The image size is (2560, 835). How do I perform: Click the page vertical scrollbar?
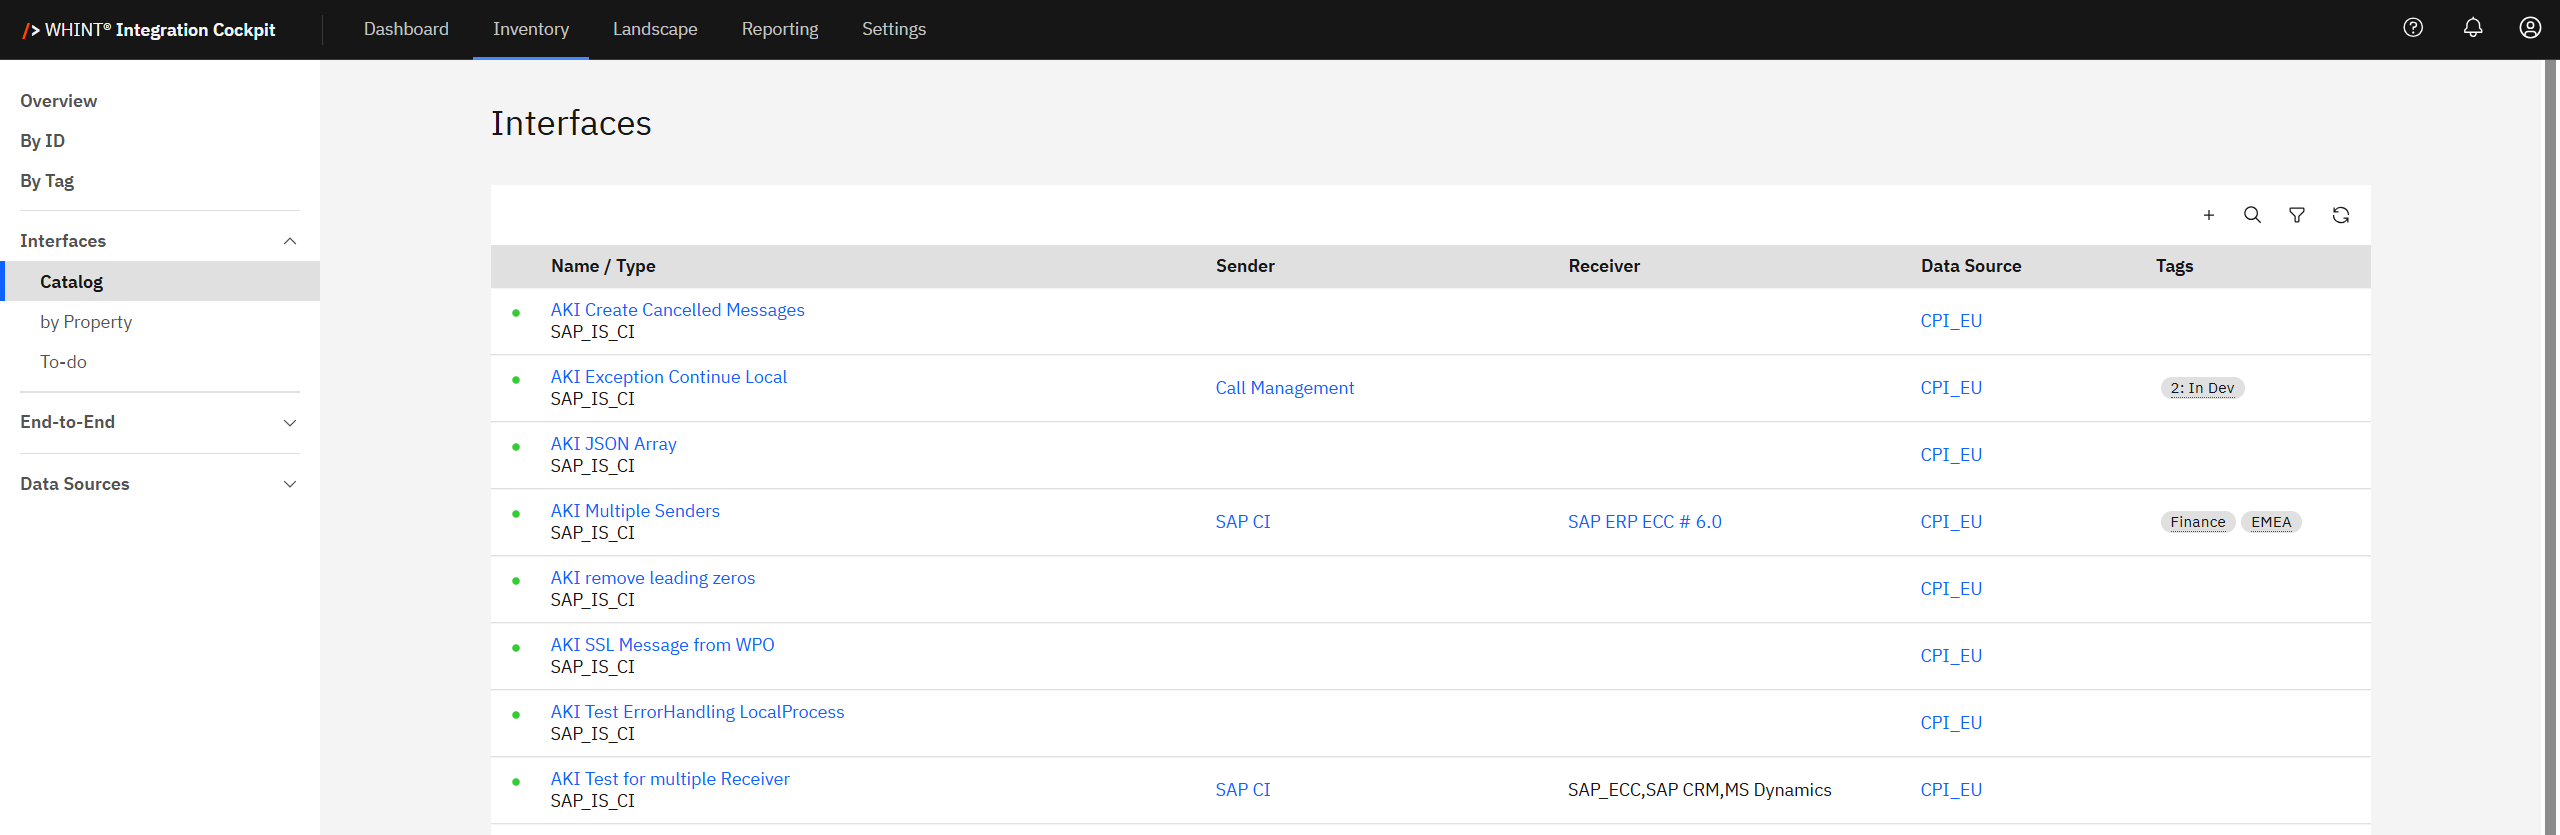[2550, 400]
